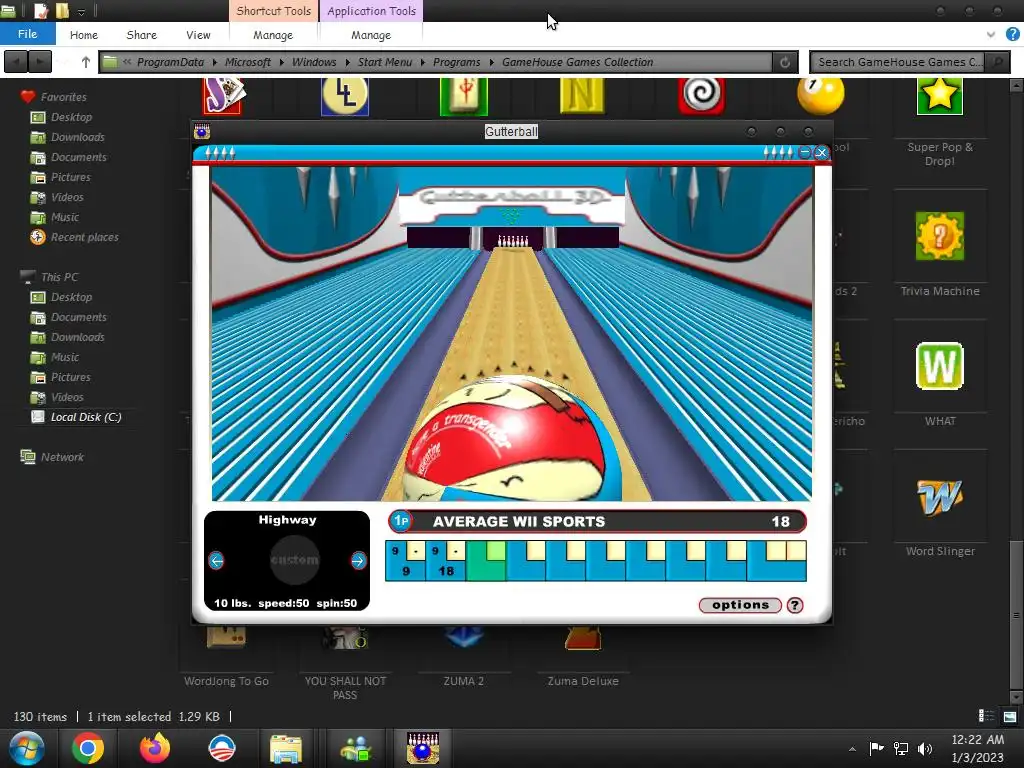The height and width of the screenshot is (768, 1024).
Task: Open Local Disk (C:) in the tree
Action: (x=86, y=417)
